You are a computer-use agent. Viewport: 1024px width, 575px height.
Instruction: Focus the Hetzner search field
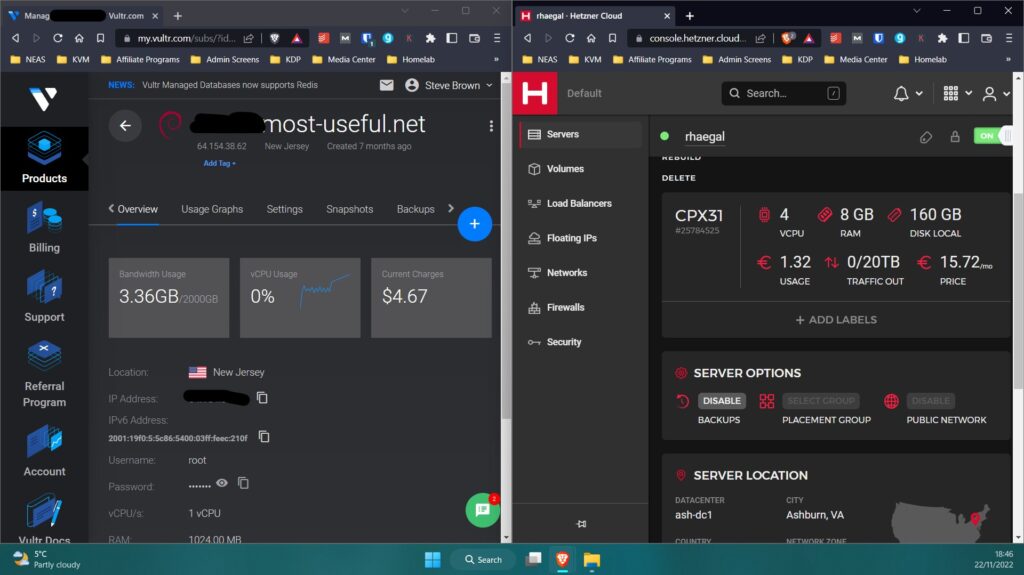tap(783, 93)
